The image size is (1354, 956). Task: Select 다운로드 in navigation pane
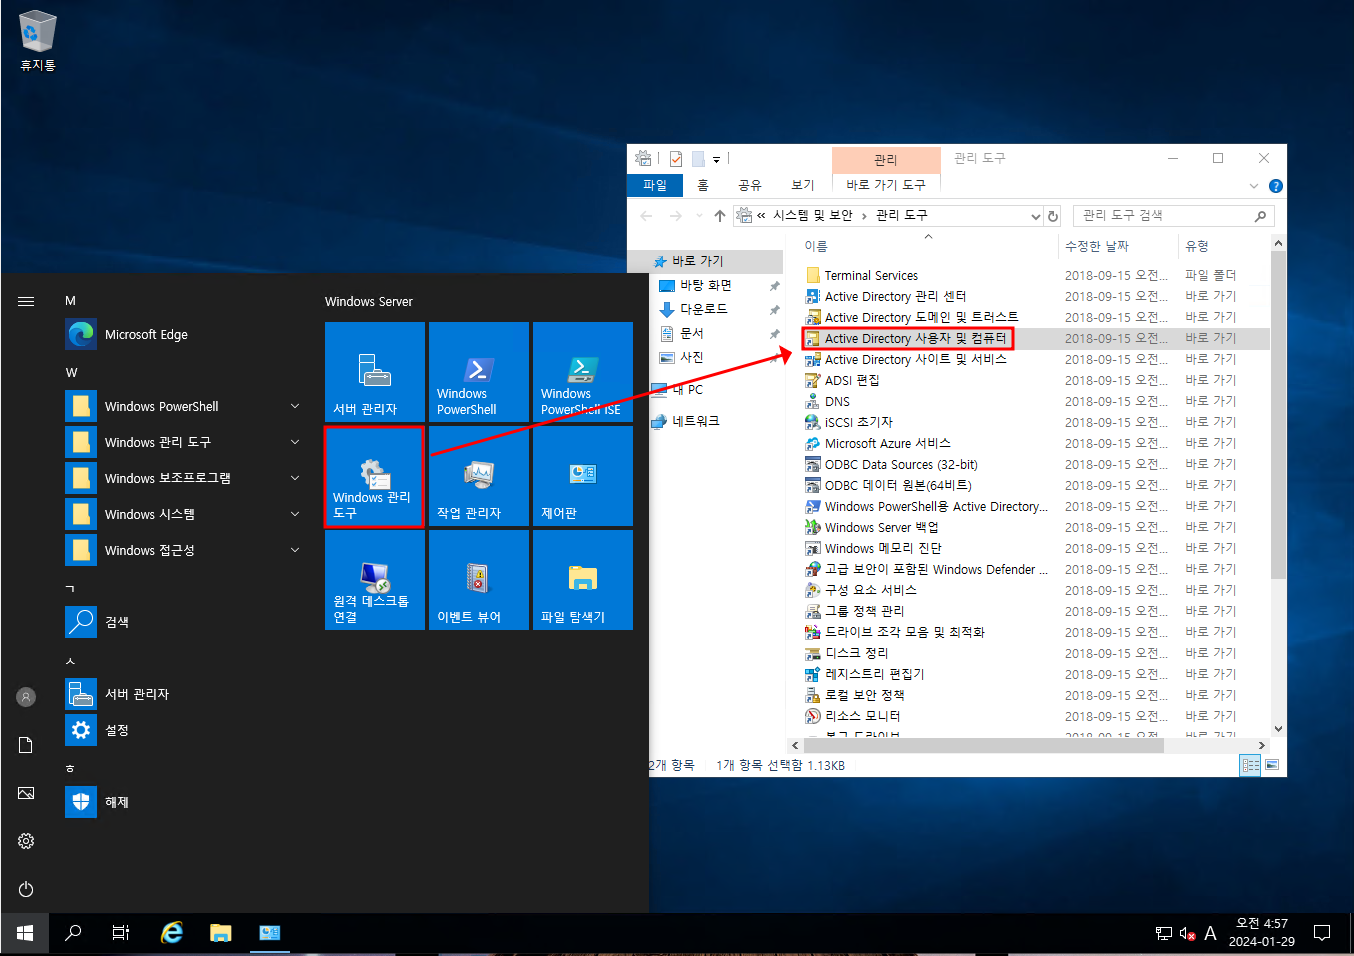pyautogui.click(x=704, y=309)
